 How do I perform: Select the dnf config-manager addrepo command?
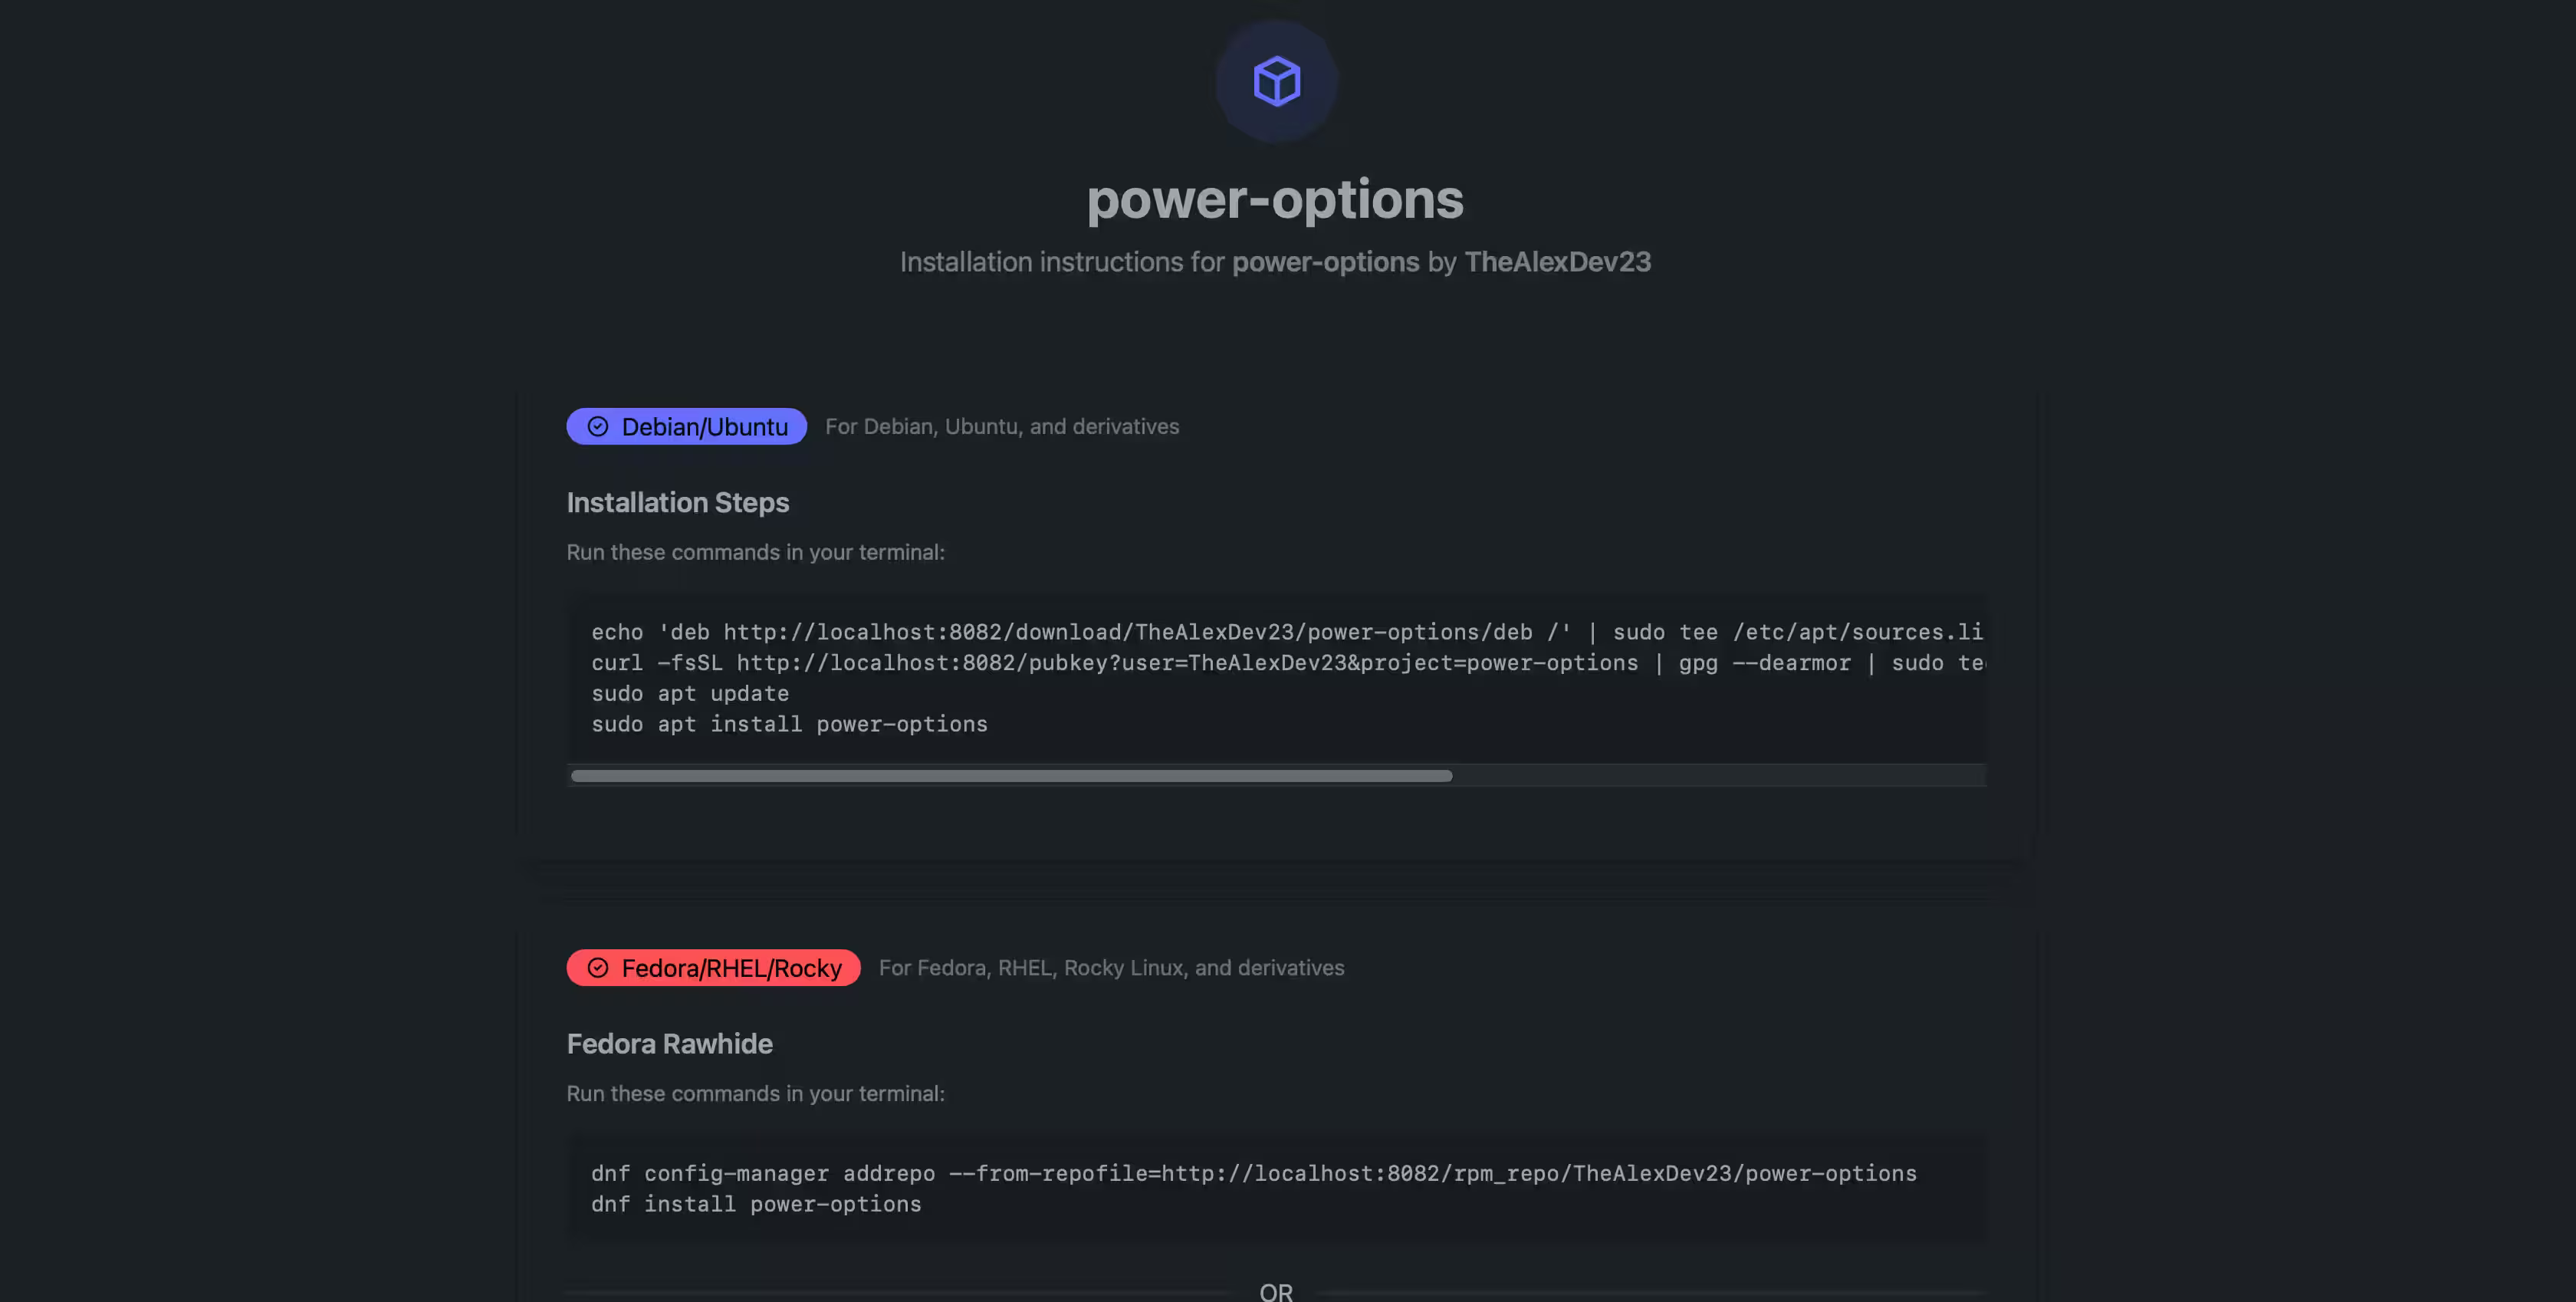[x=1252, y=1173]
